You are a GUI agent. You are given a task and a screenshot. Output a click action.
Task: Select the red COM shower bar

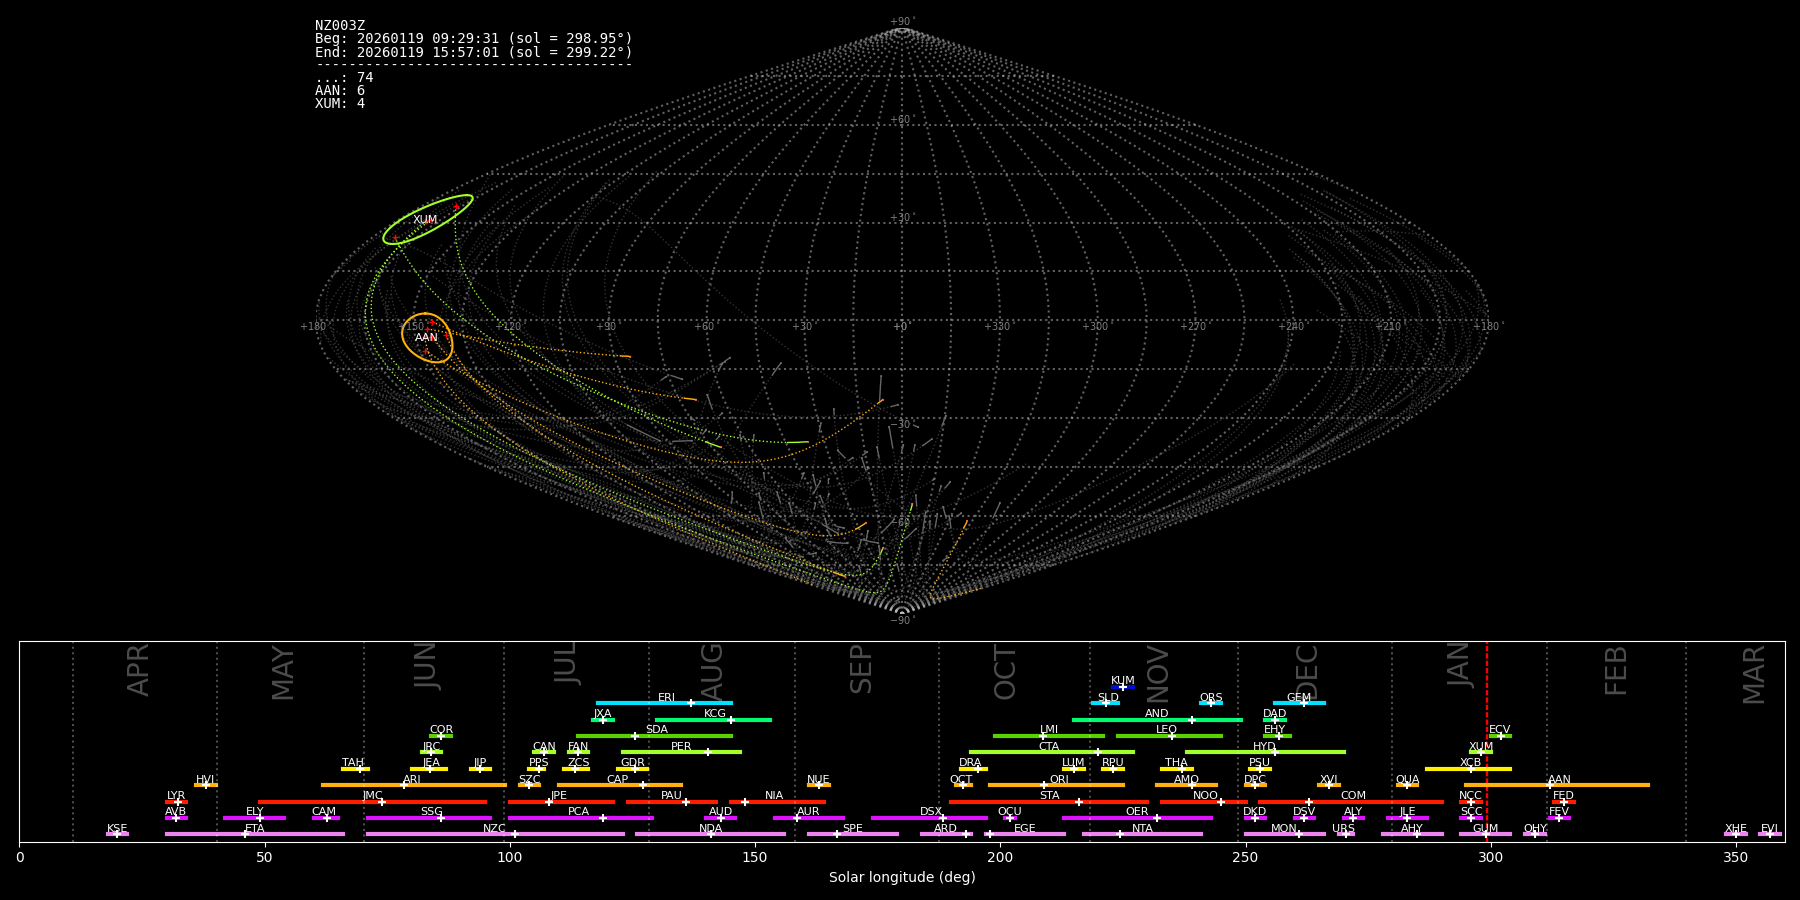[x=1352, y=801]
